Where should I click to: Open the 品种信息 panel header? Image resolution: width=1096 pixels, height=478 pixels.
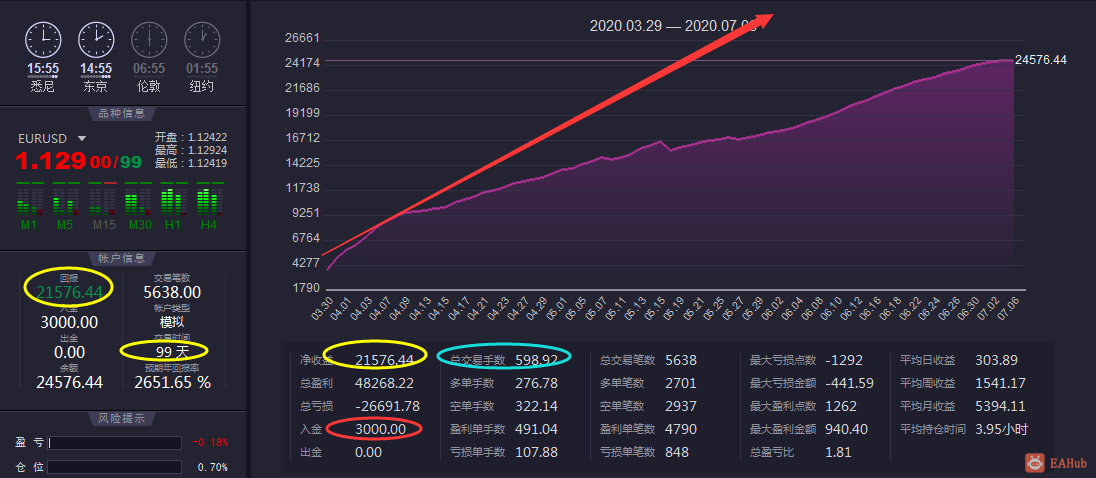(x=122, y=115)
